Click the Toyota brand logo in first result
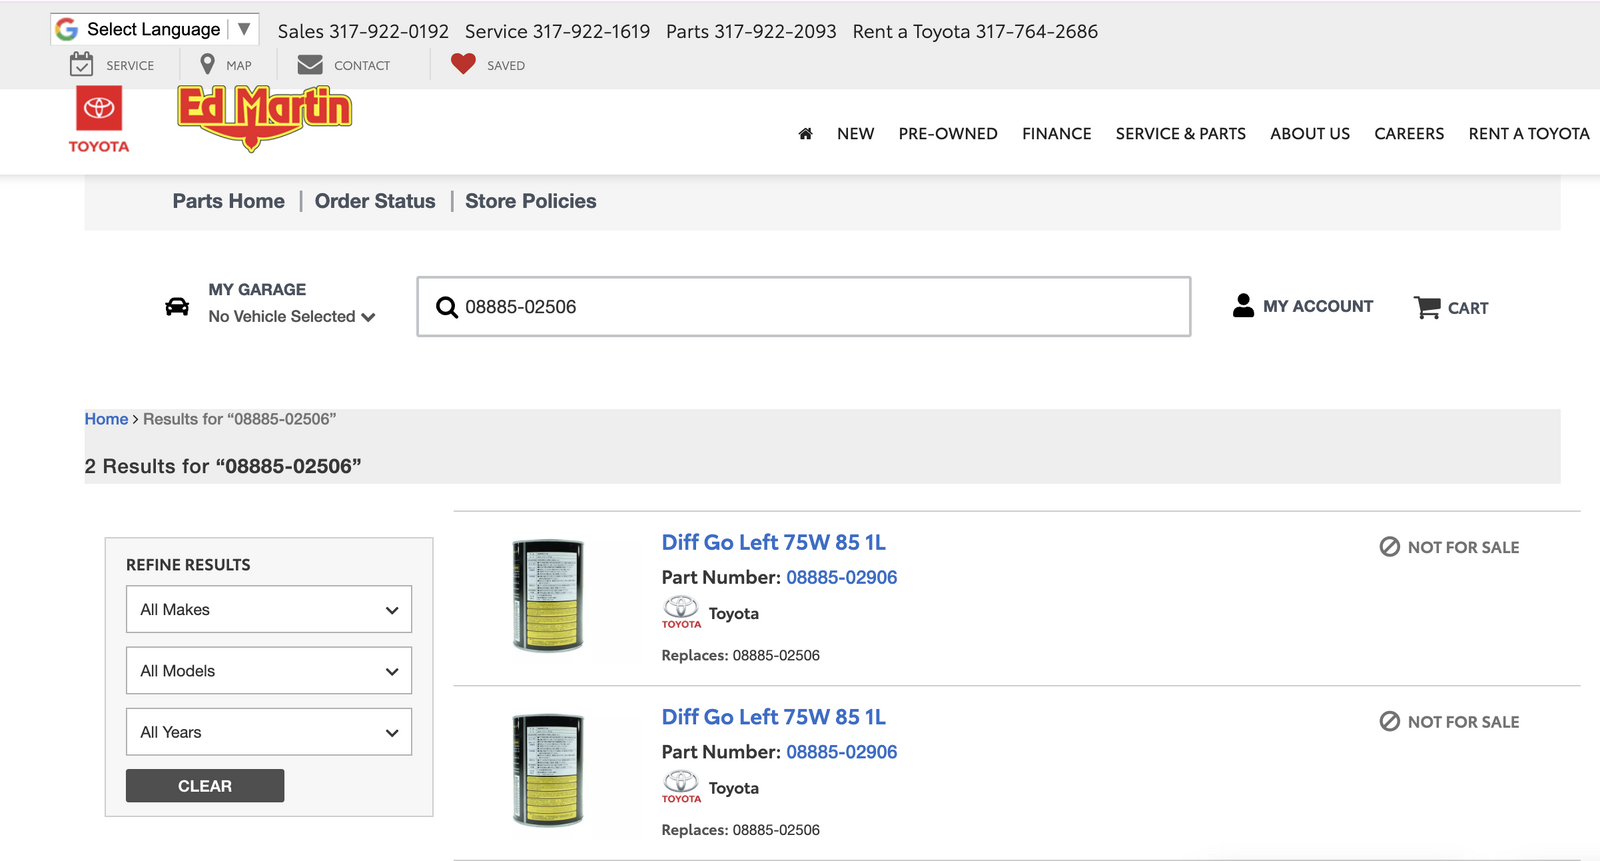Viewport: 1600px width, 861px height. pyautogui.click(x=681, y=612)
